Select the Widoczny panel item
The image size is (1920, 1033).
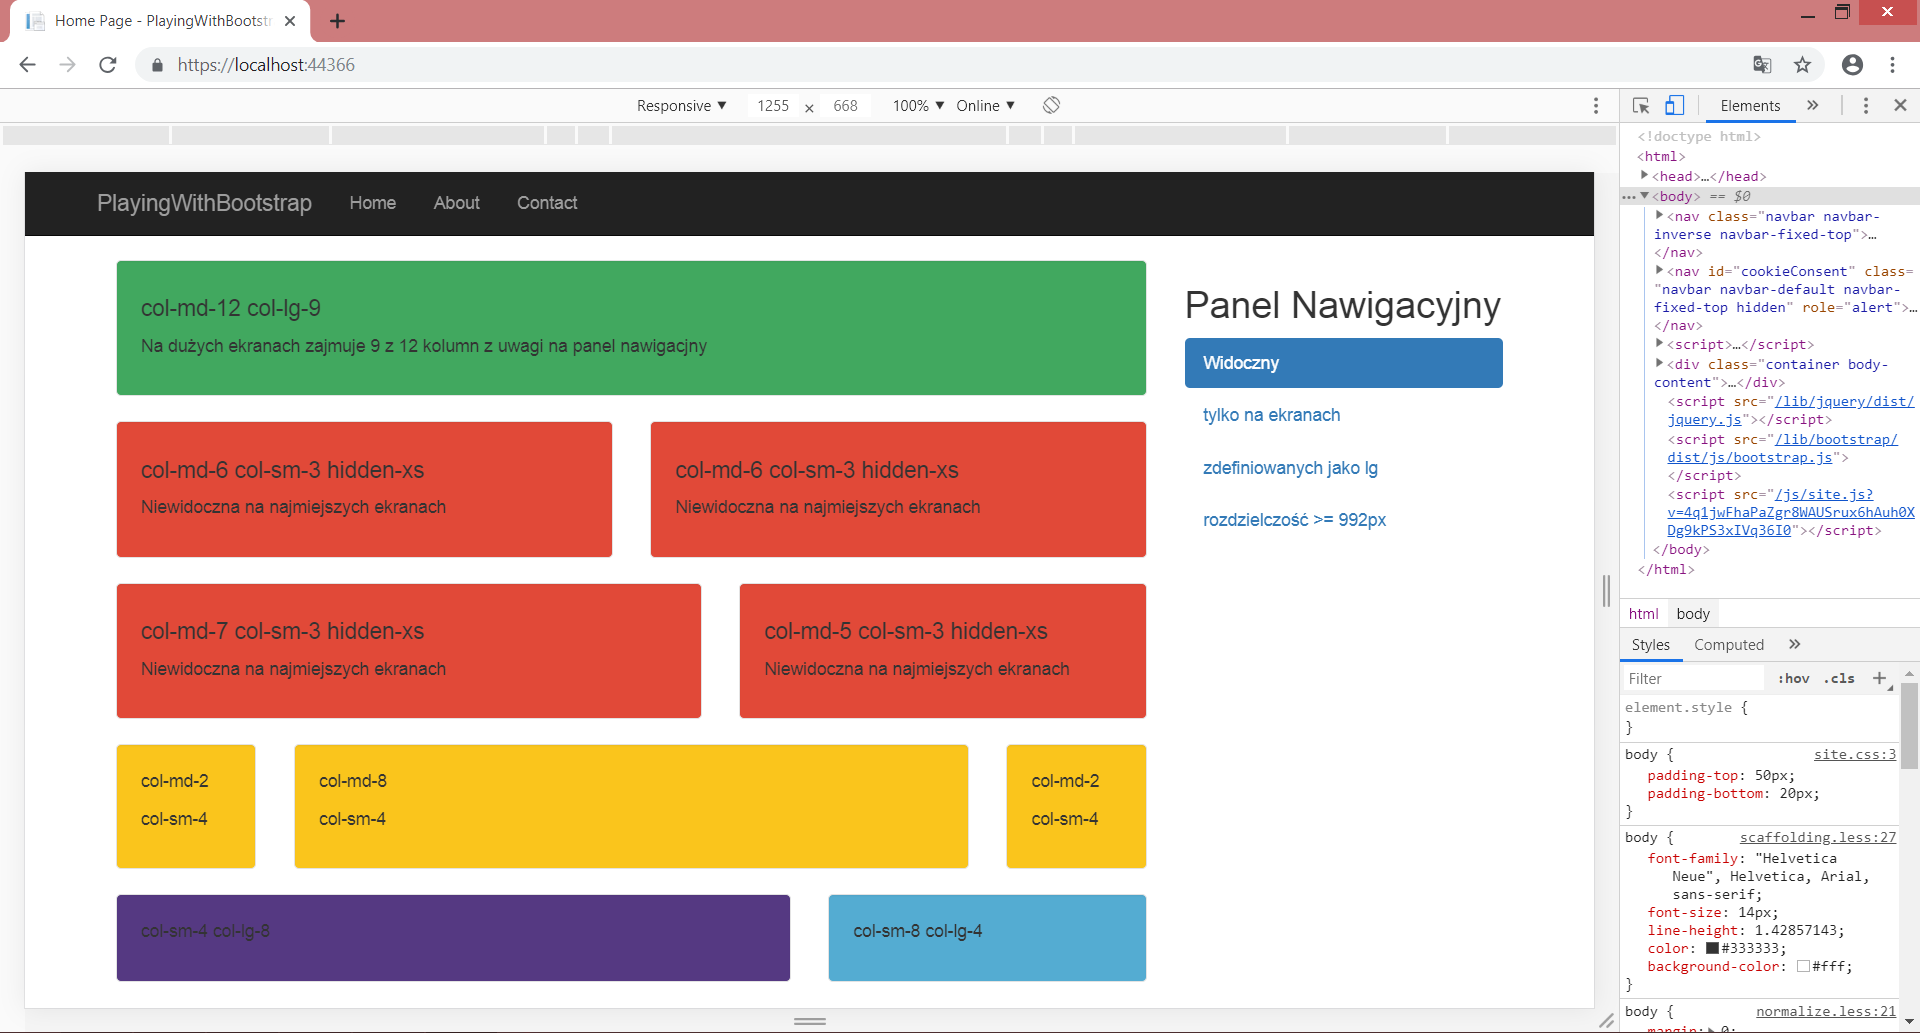coord(1343,363)
